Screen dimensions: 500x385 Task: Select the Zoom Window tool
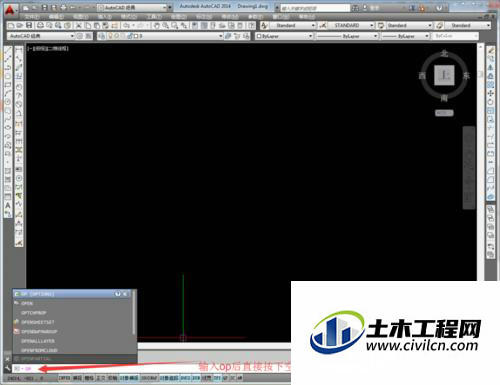tap(174, 25)
